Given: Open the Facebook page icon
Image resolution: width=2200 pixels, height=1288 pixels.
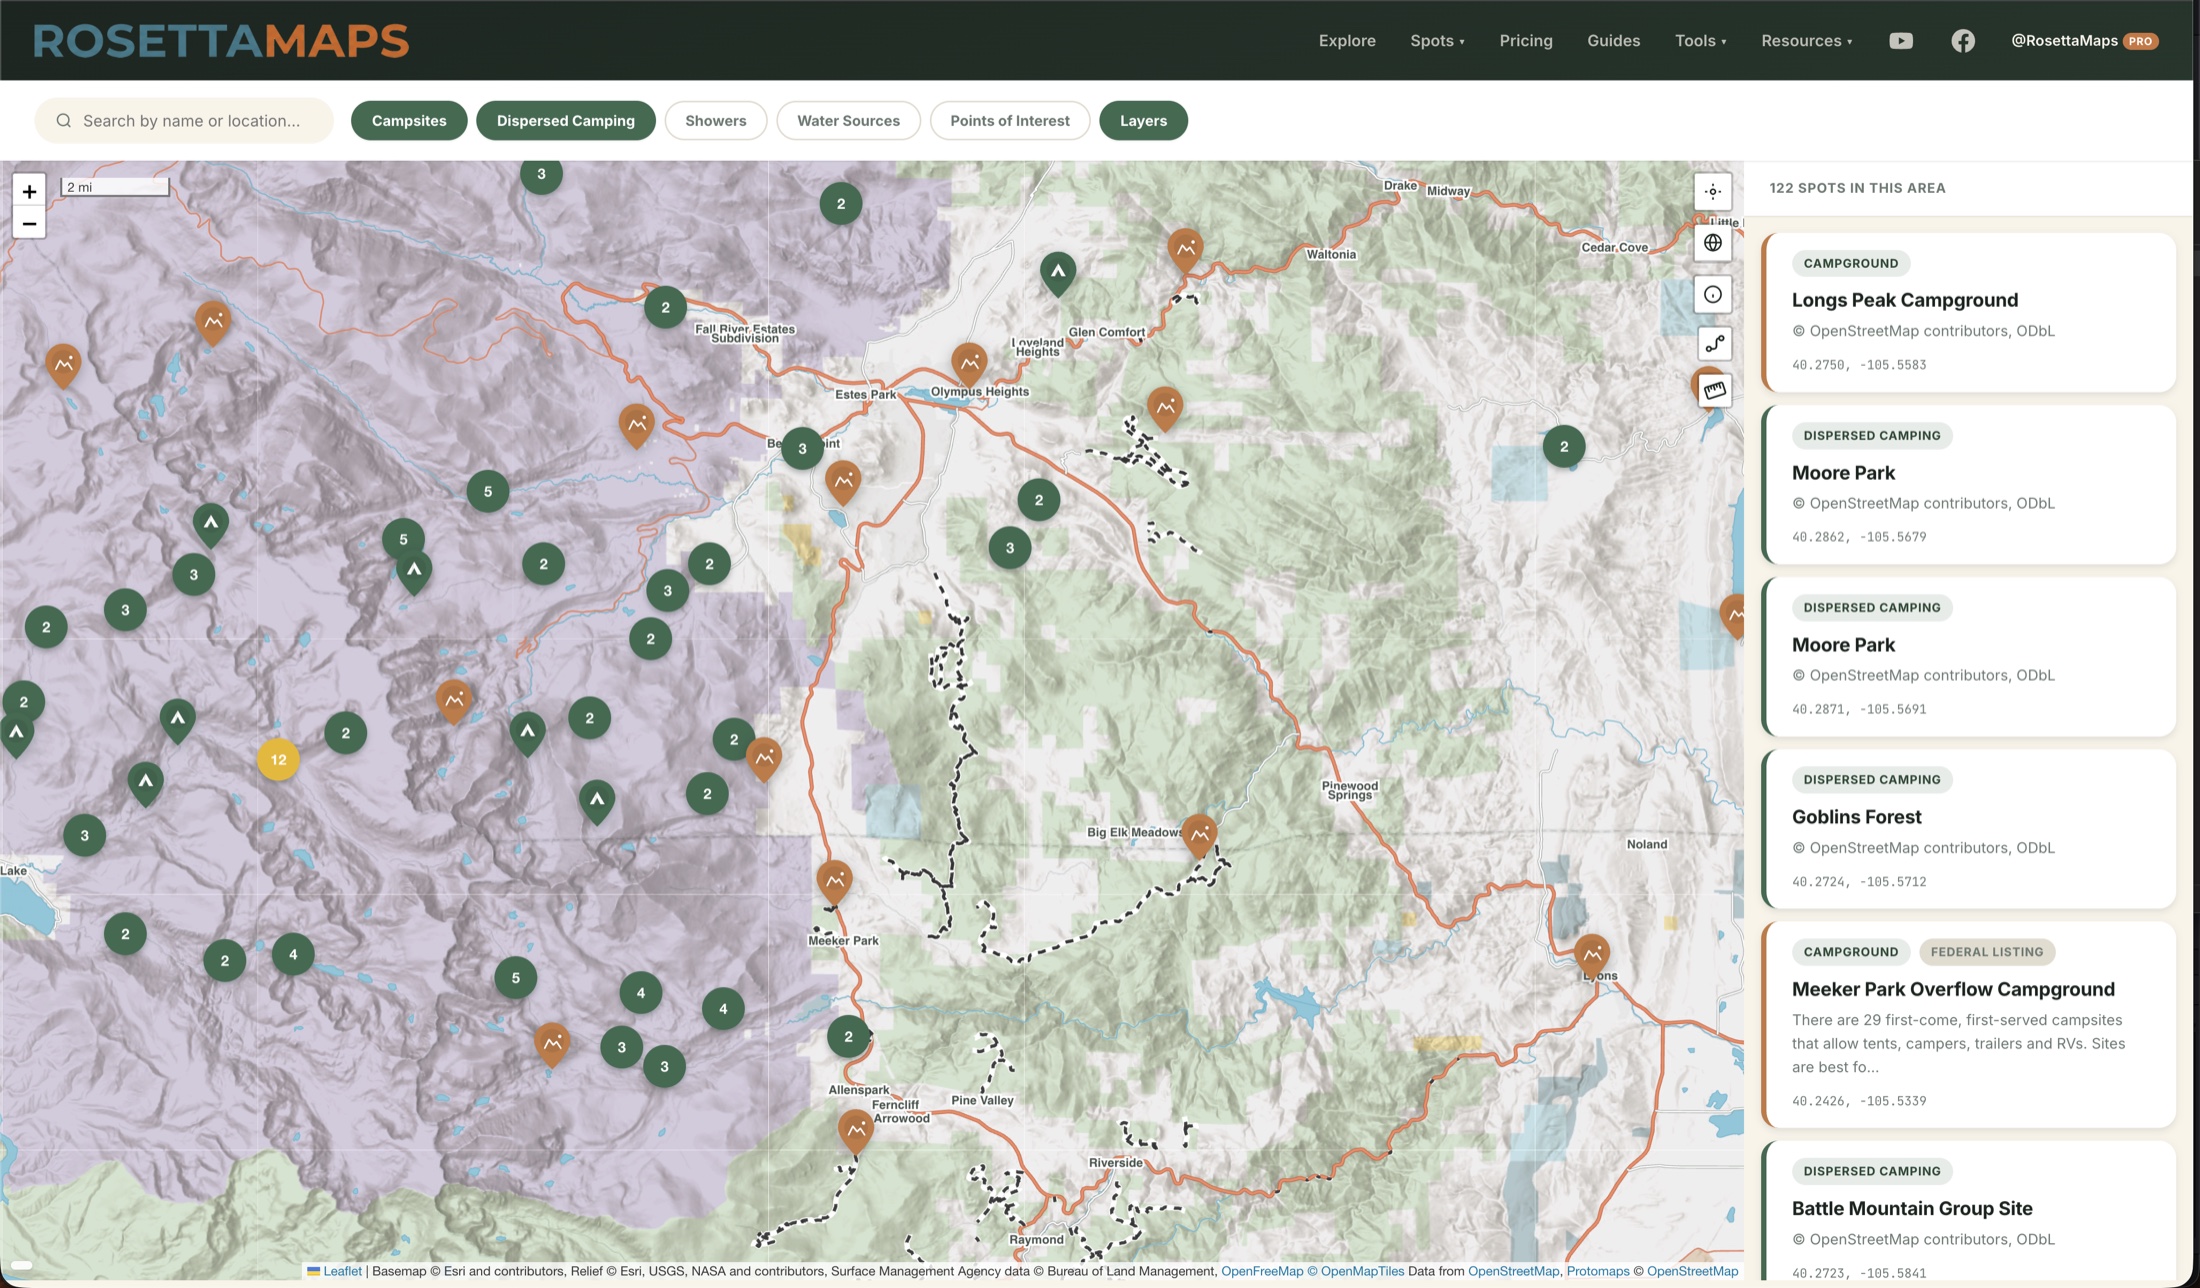Looking at the screenshot, I should tap(1962, 41).
